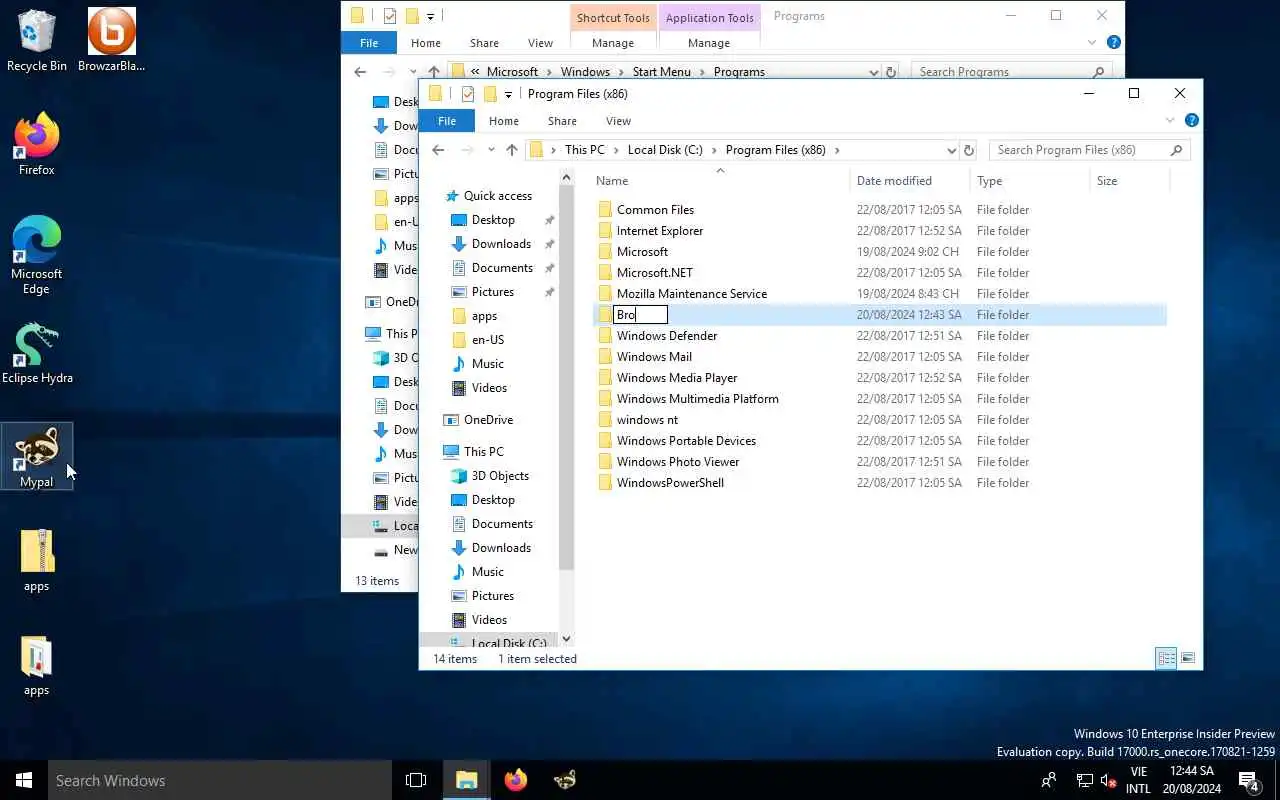Viewport: 1280px width, 800px height.
Task: Select Application Tools tab in Programs window
Action: point(709,18)
